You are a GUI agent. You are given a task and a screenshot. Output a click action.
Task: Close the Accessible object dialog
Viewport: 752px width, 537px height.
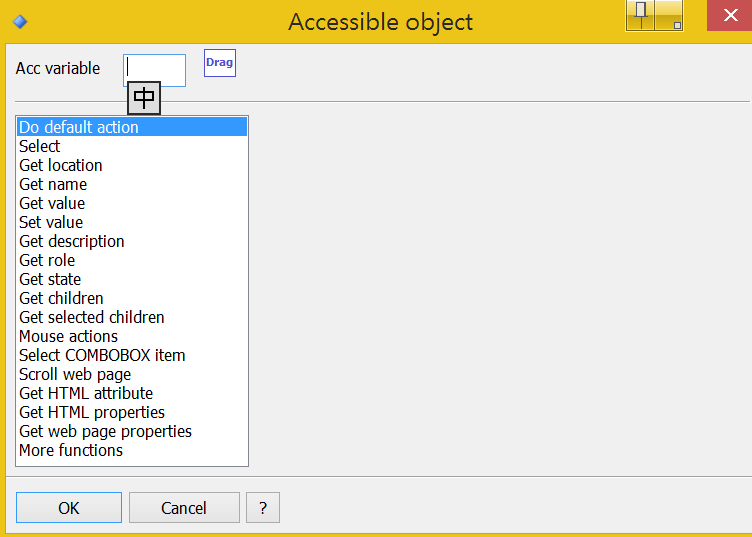[729, 15]
